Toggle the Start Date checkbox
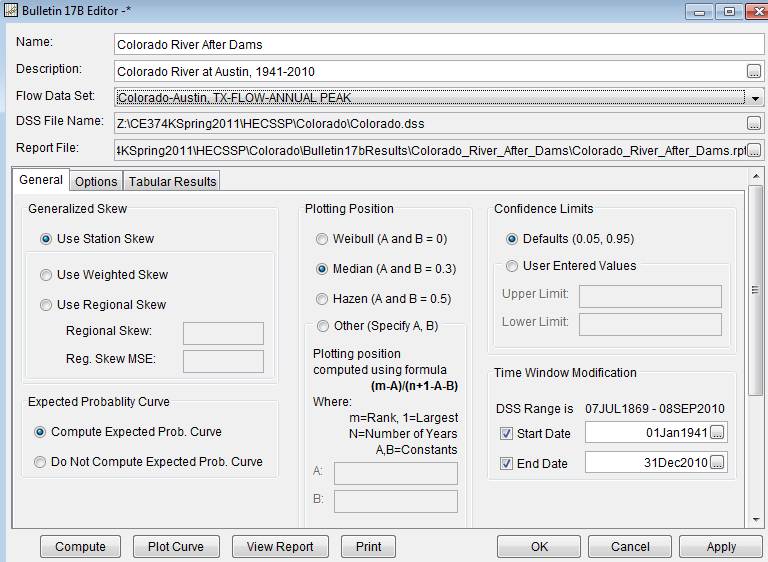Image resolution: width=768 pixels, height=562 pixels. coord(506,434)
